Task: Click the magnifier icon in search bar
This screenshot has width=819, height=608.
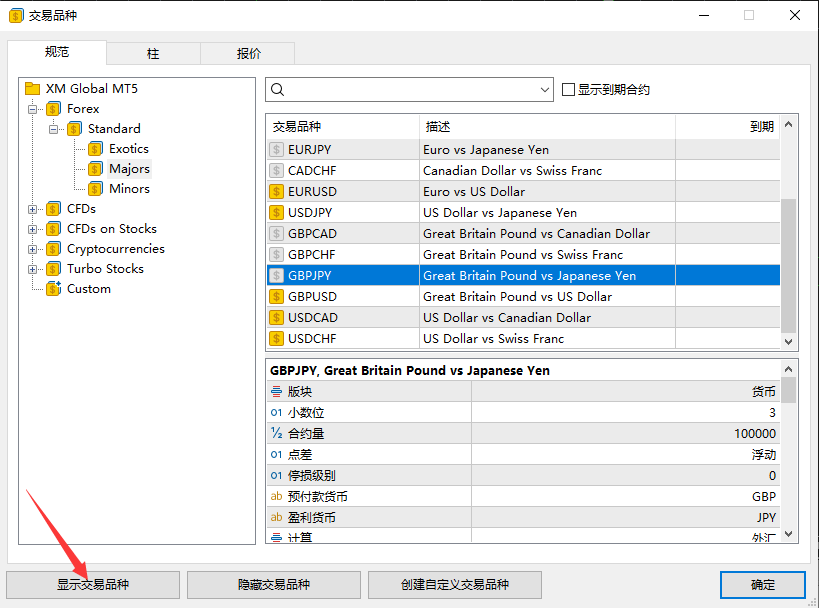Action: 276,89
